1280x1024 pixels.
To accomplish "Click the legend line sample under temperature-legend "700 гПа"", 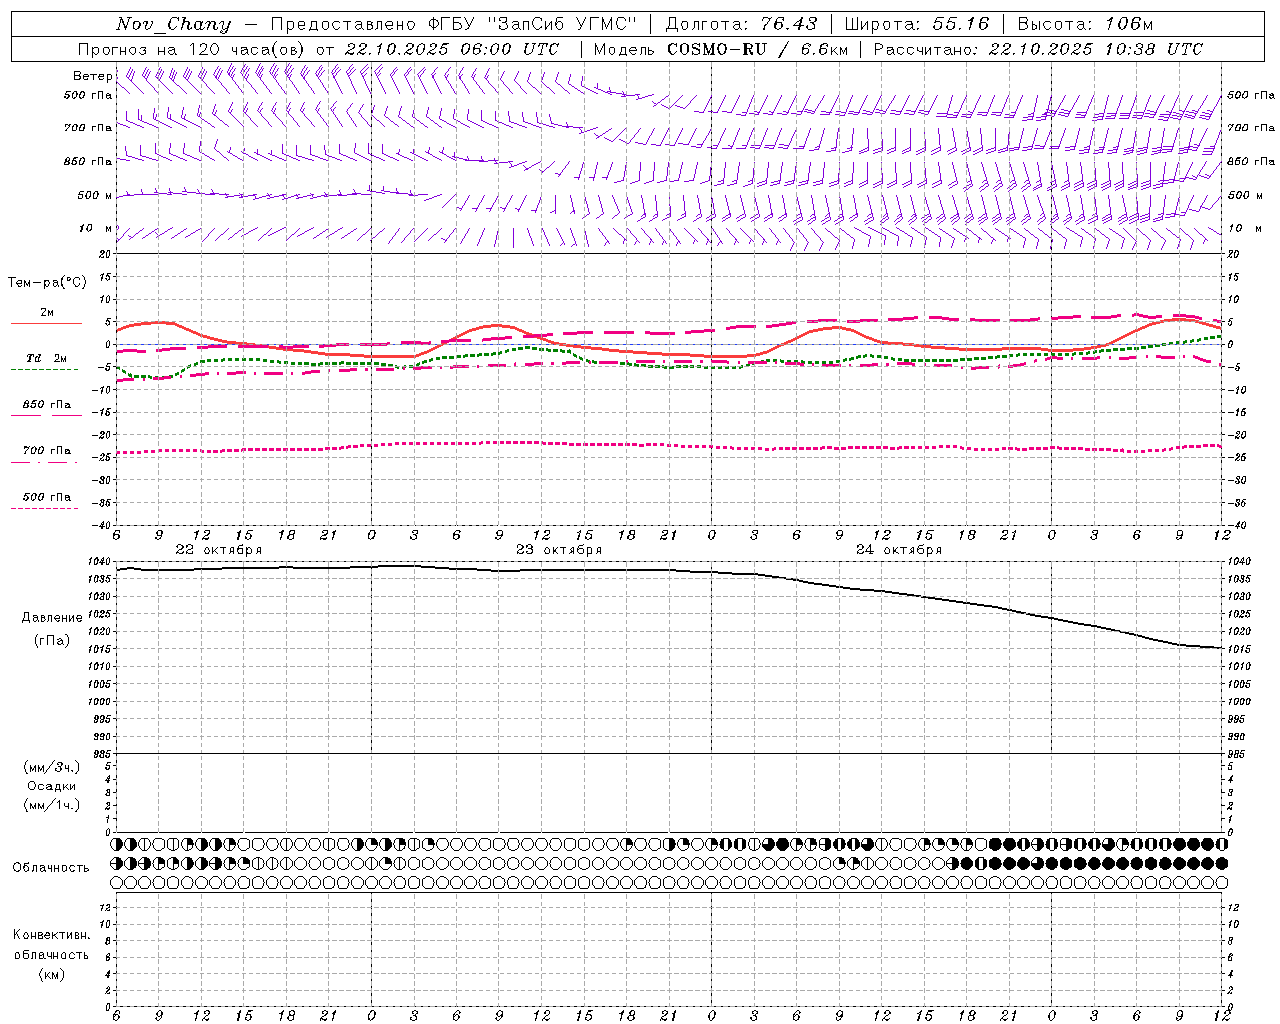I will click(44, 462).
